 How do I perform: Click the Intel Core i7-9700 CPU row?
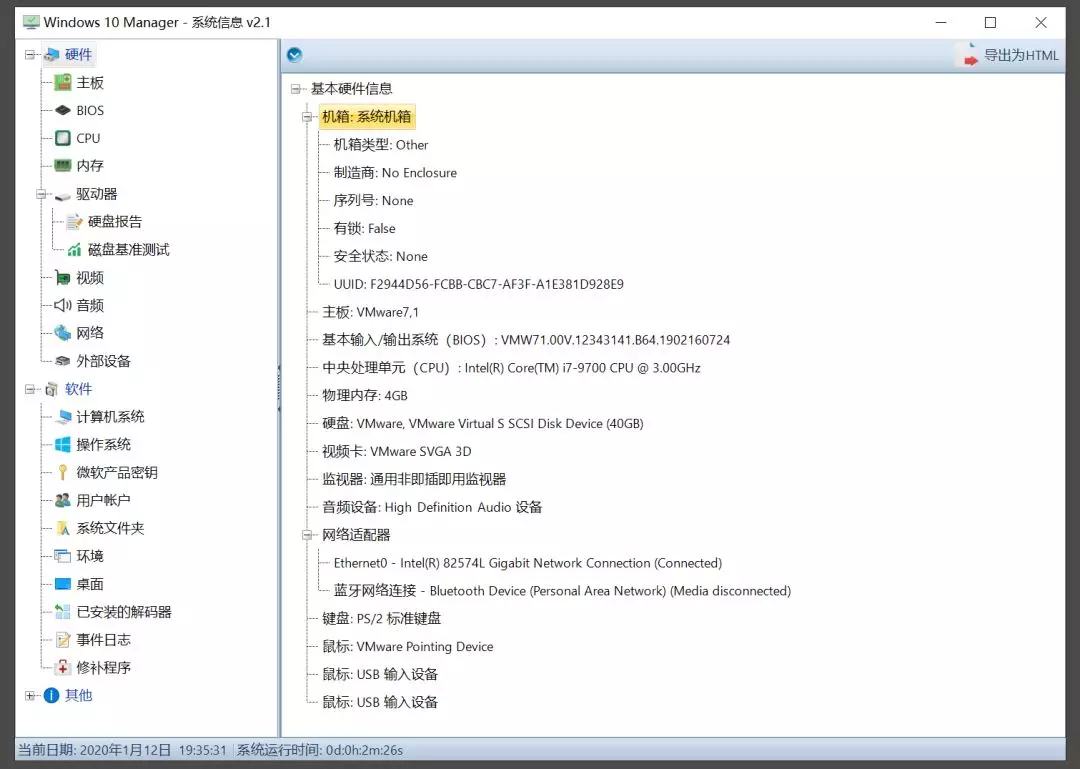tap(512, 368)
